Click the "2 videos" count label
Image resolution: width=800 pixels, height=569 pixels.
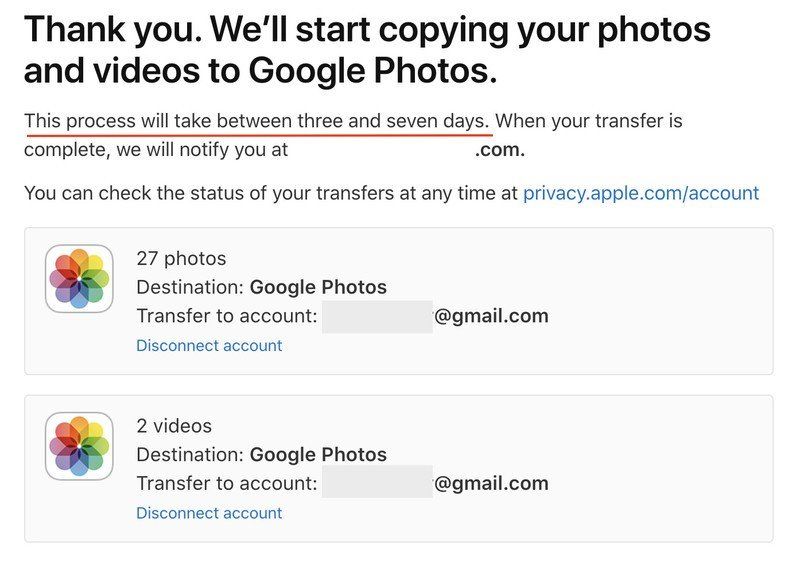coord(174,426)
